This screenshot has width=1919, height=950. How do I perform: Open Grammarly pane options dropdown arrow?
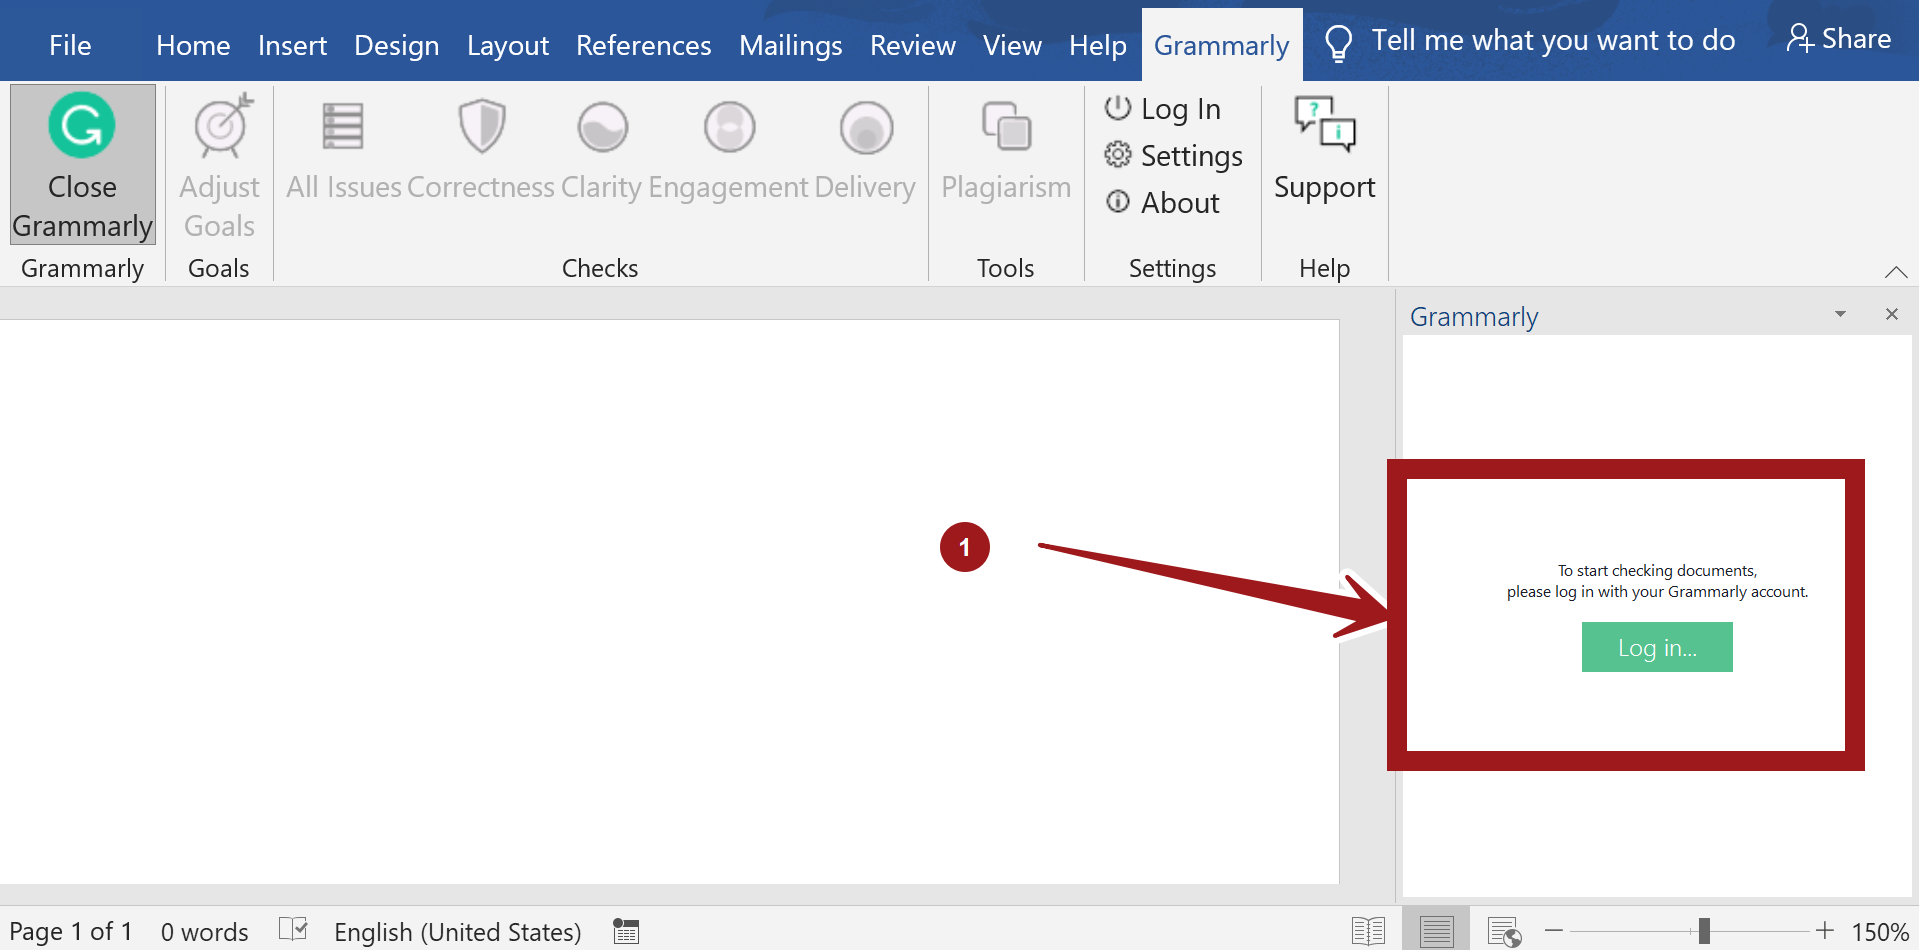(x=1840, y=314)
